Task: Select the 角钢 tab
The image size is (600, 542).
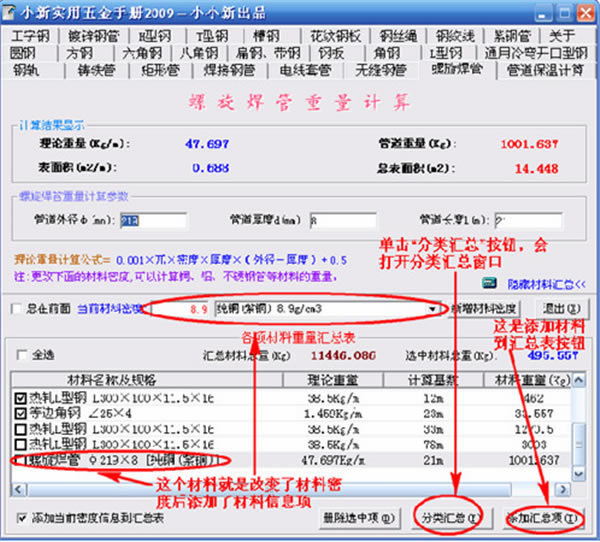Action: pos(387,53)
